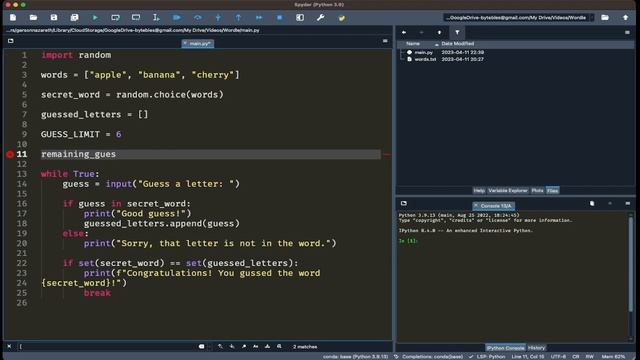
Task: Switch to the History bottom tab
Action: 536,348
